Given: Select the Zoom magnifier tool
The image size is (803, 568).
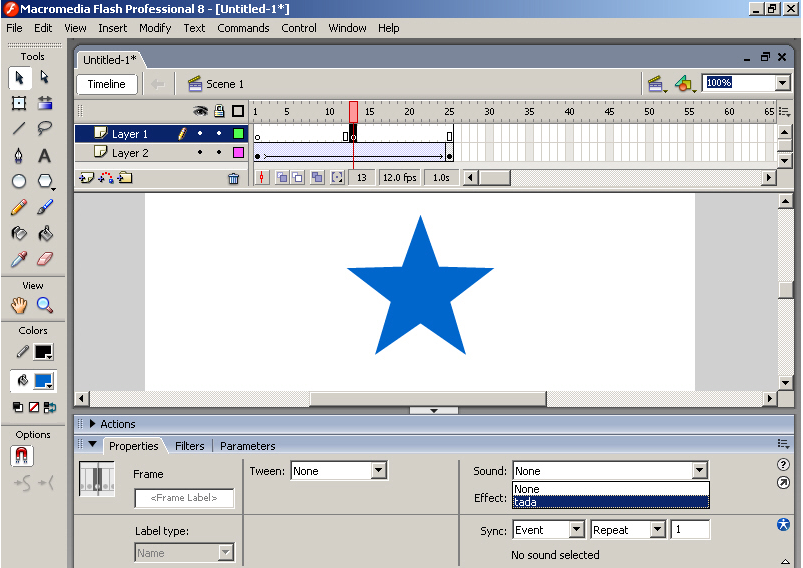Looking at the screenshot, I should 45,305.
